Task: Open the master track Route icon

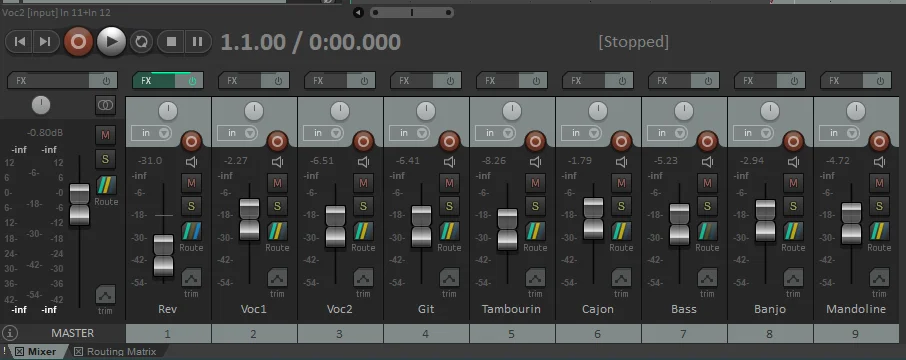Action: click(106, 185)
